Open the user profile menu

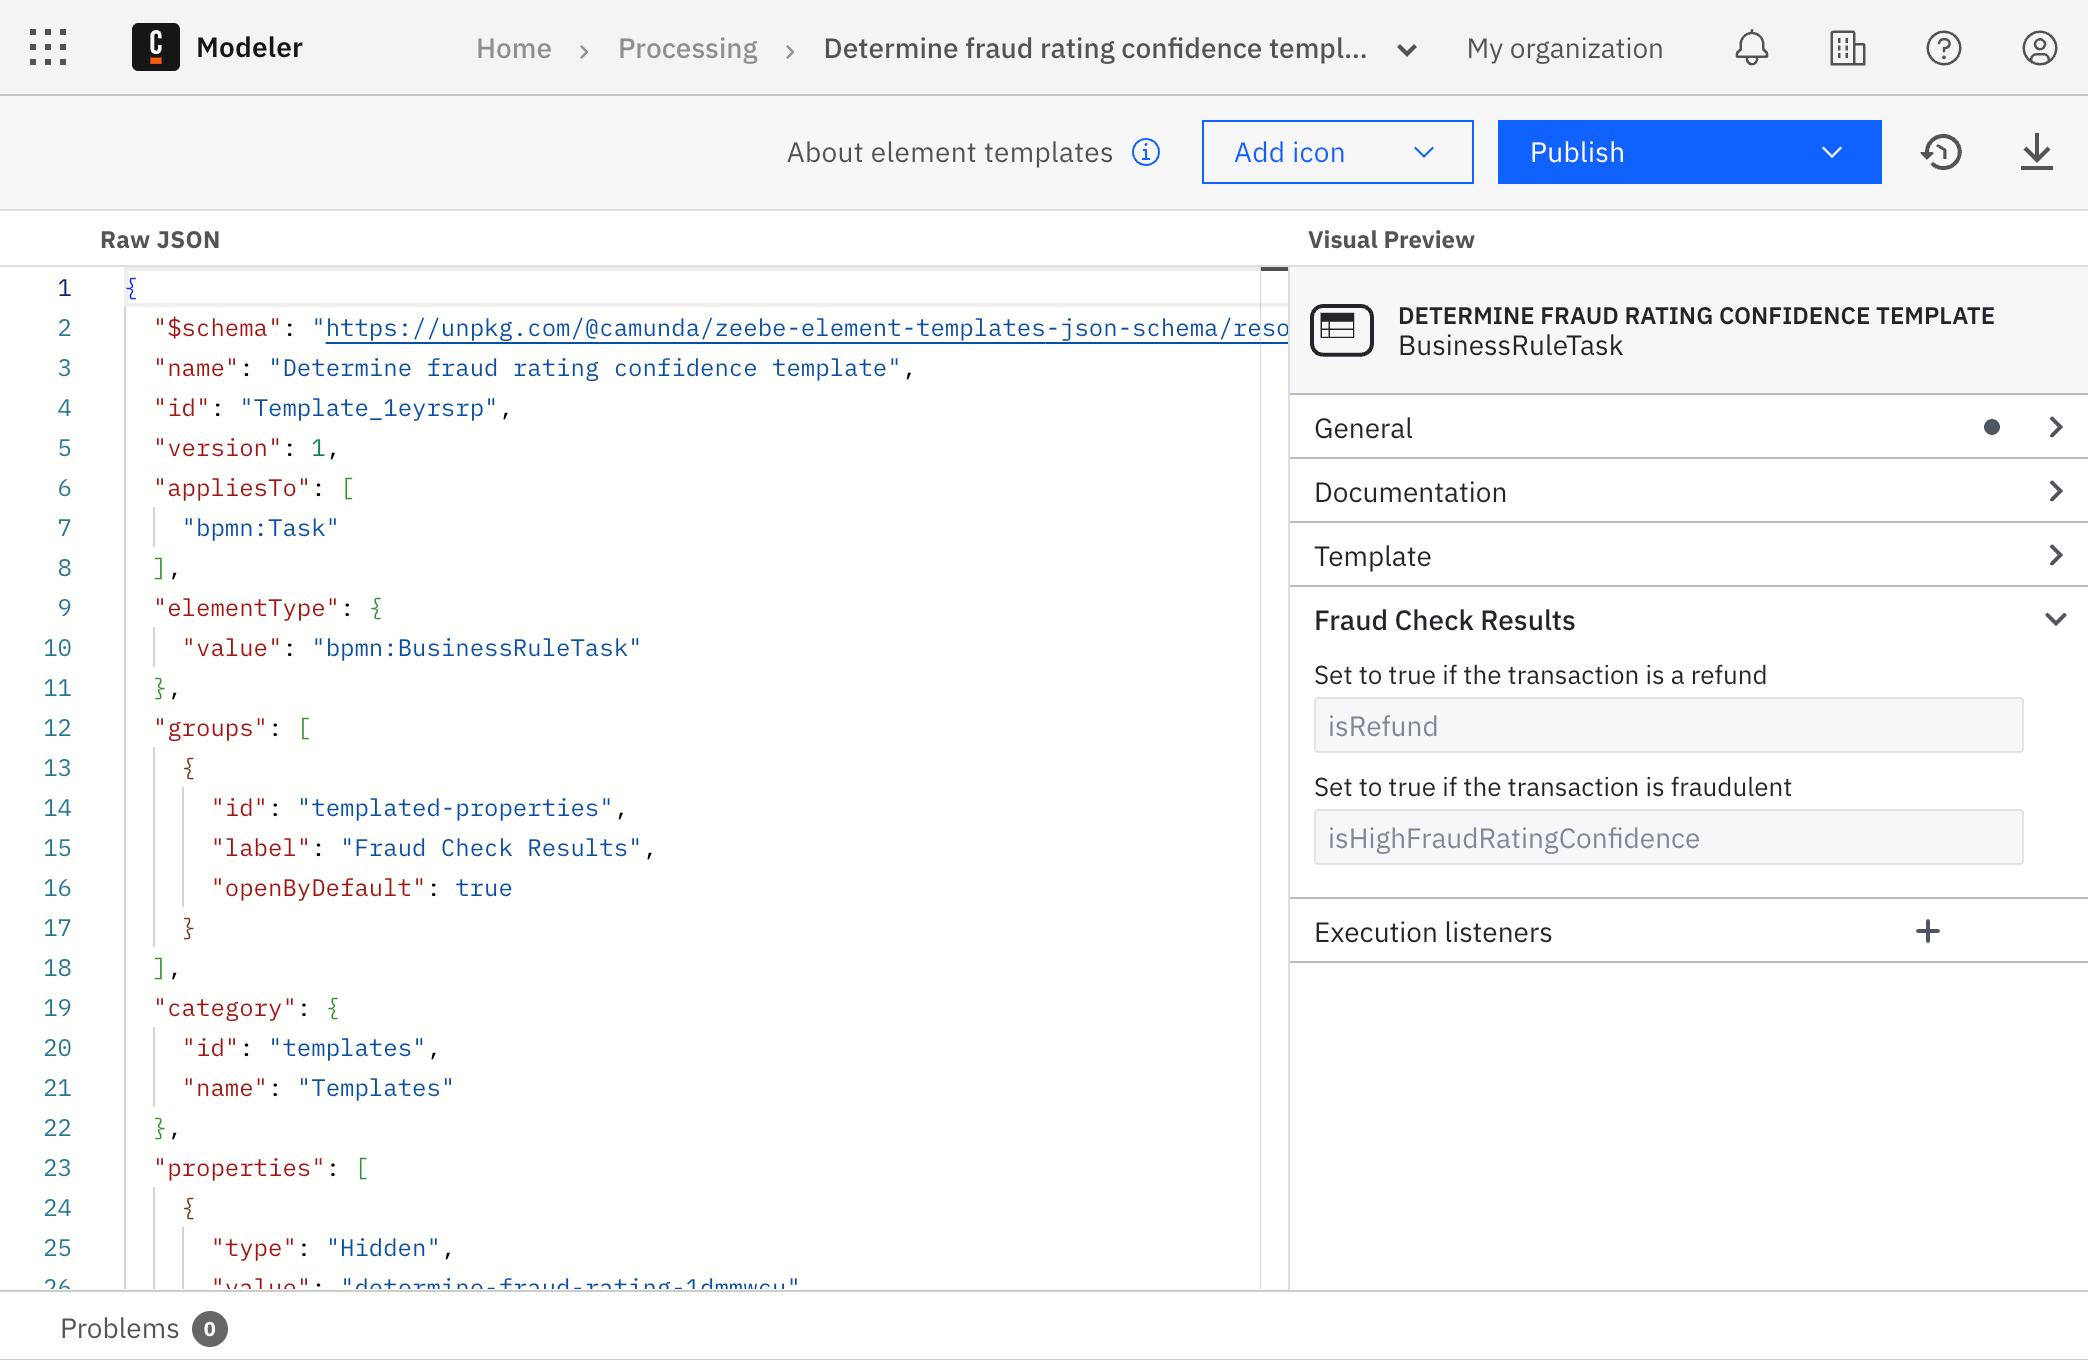point(2039,48)
